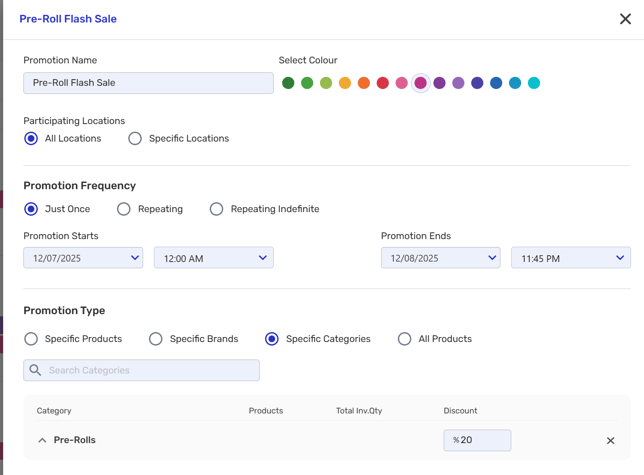Viewport: 644px width, 475px height.
Task: Collapse the Pre-Rolls category row
Action: [42, 440]
